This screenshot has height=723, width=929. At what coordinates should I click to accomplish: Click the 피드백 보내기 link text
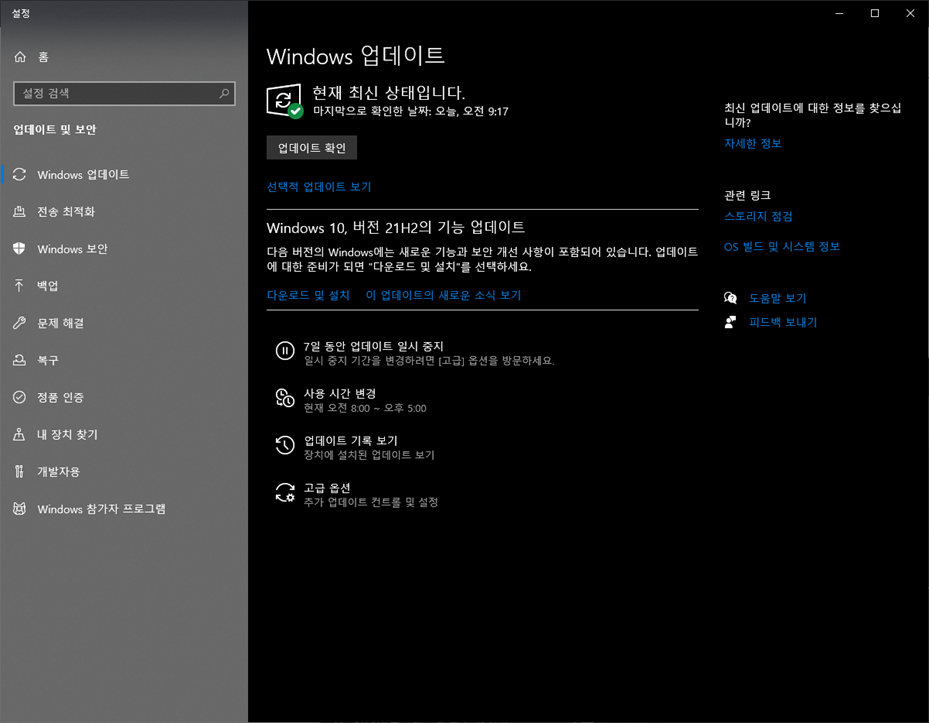(x=783, y=322)
